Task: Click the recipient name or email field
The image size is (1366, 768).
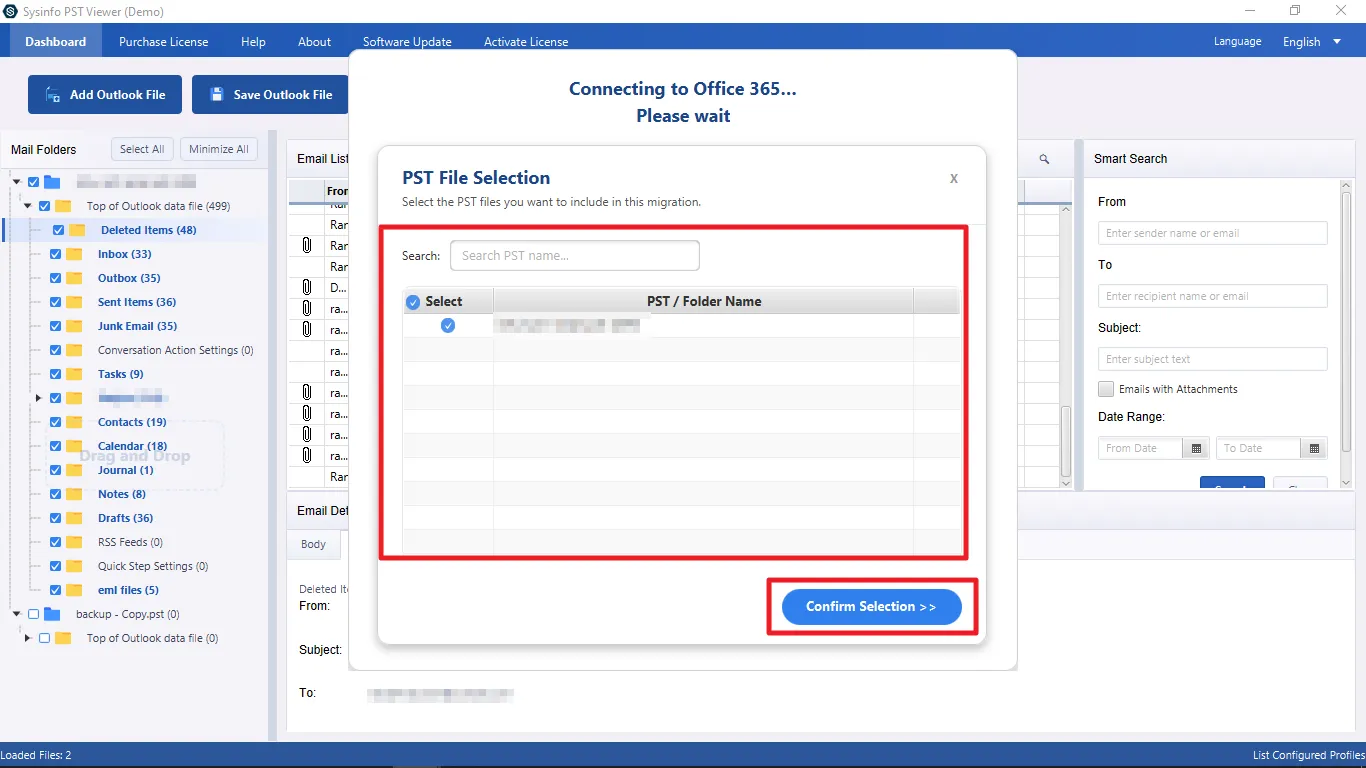Action: 1213,296
